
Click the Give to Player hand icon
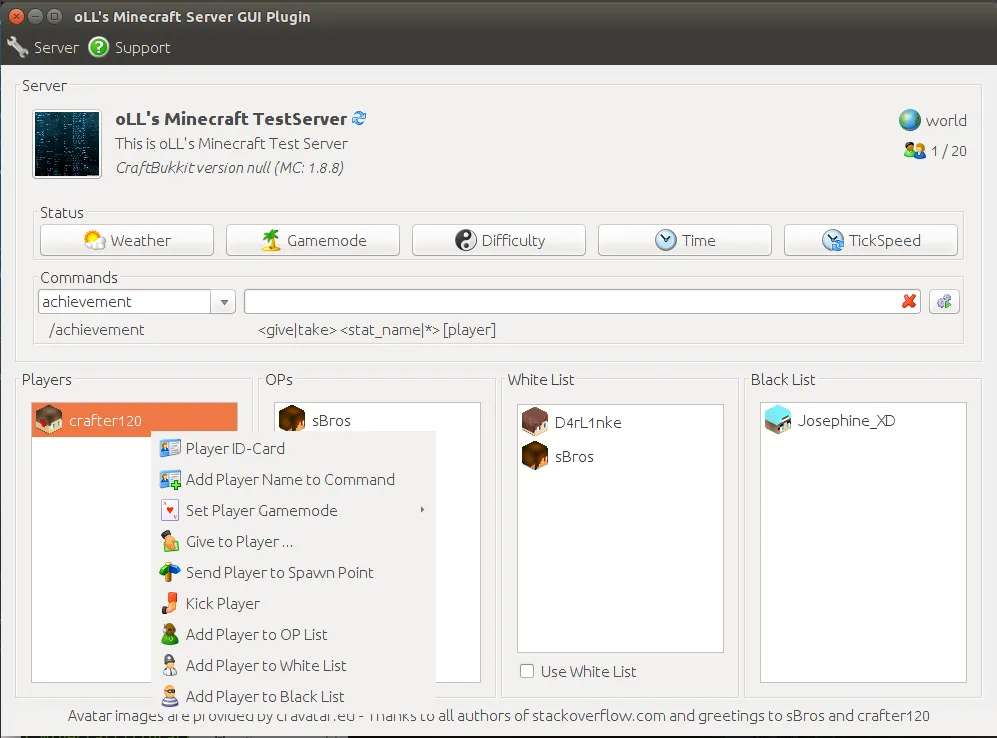(170, 542)
